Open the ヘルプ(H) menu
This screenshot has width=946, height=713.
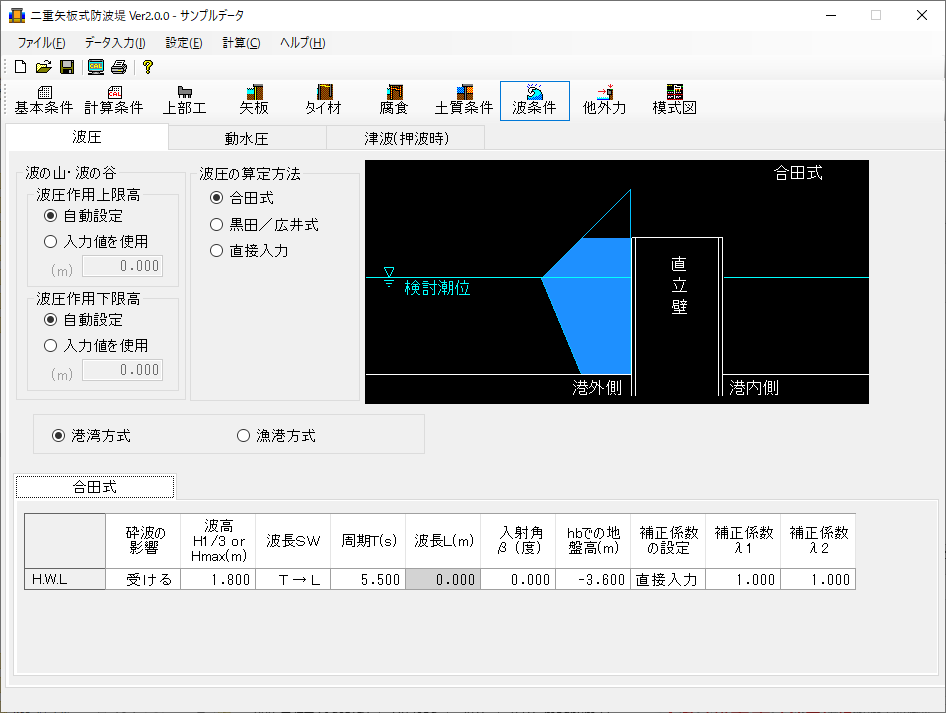click(302, 43)
